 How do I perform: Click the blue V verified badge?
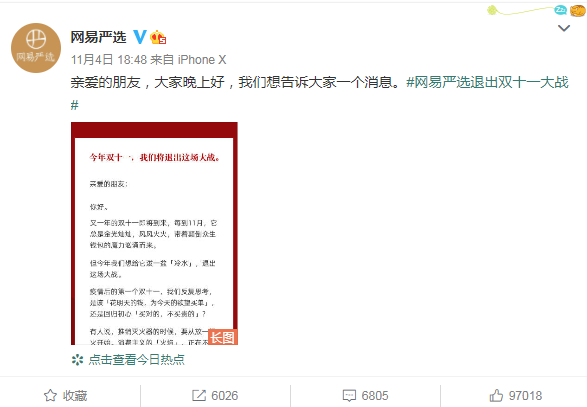pyautogui.click(x=140, y=37)
